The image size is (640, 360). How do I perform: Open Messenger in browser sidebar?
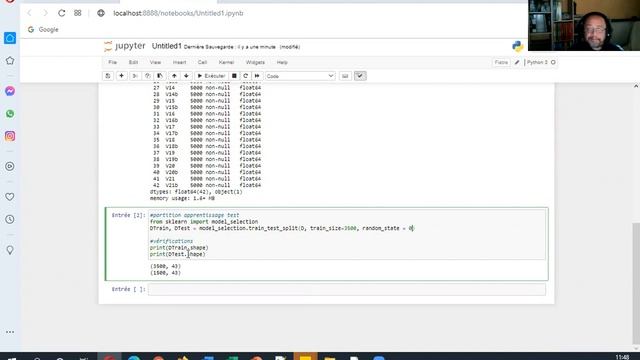pyautogui.click(x=10, y=91)
